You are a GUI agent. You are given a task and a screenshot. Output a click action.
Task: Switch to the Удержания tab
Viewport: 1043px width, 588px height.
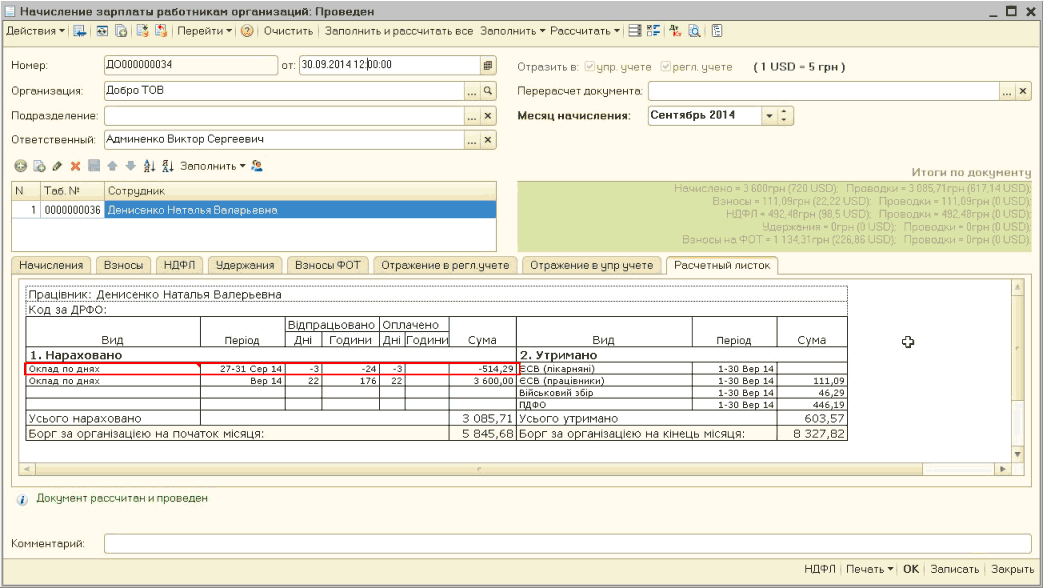(x=245, y=265)
